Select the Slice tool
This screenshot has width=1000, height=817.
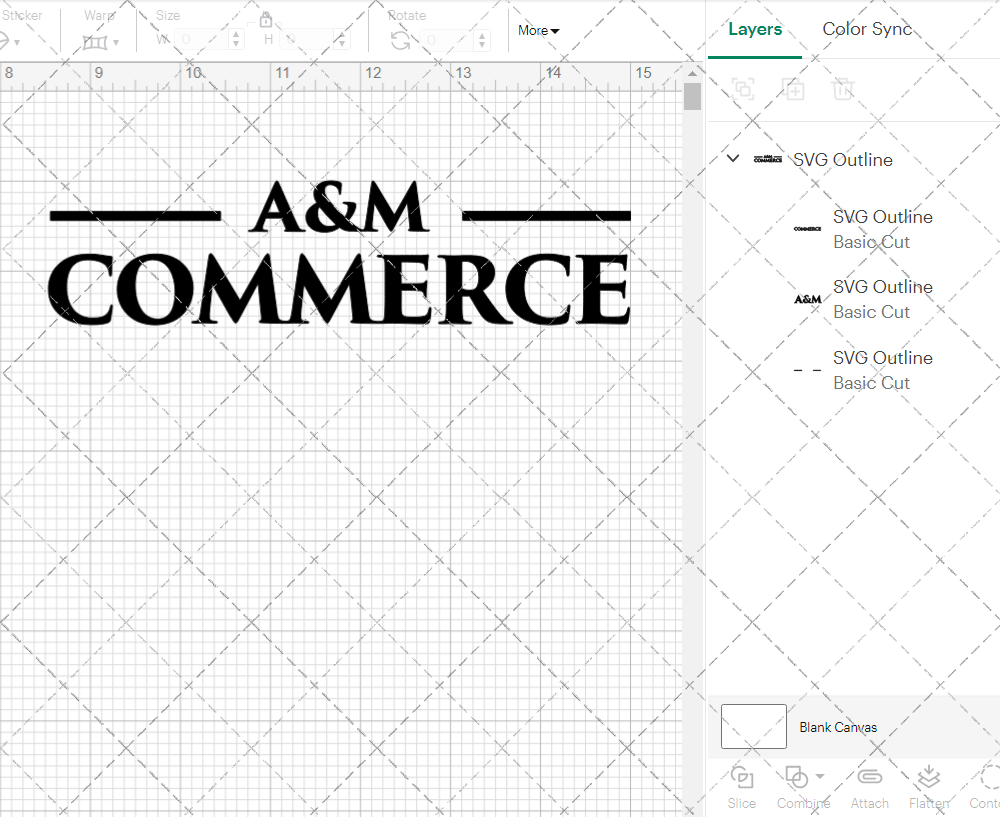741,786
